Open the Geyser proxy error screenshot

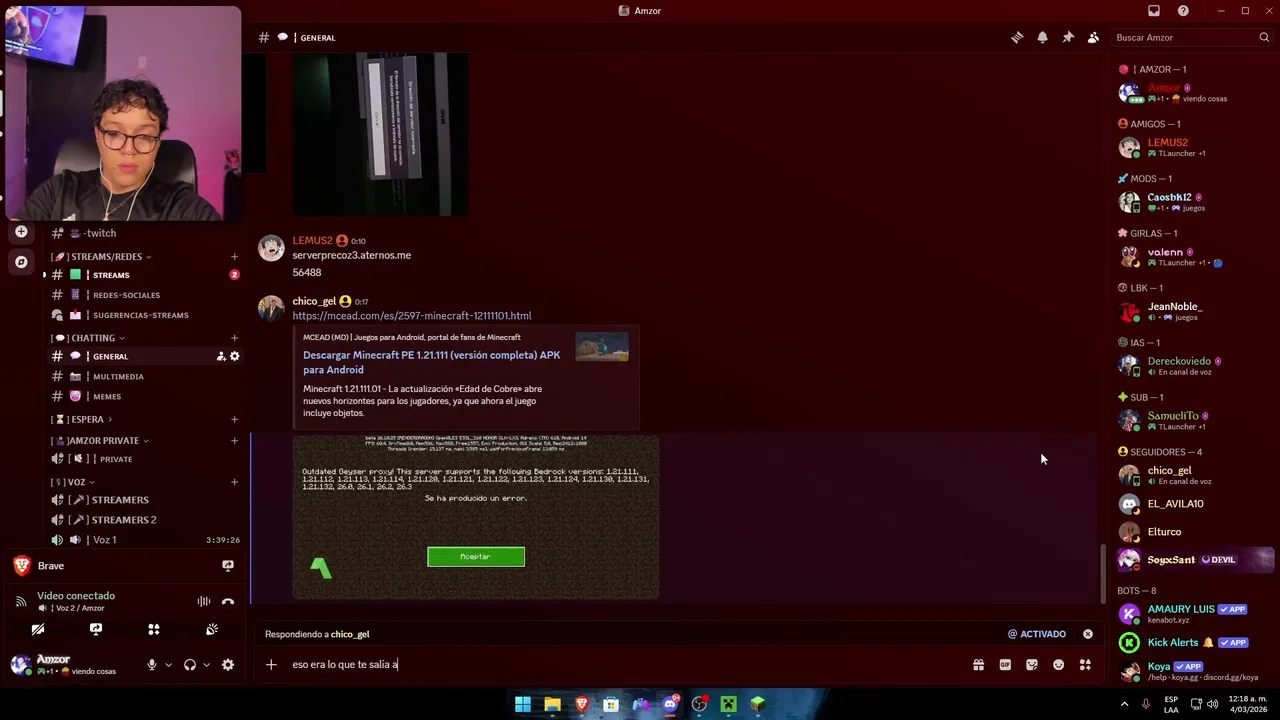pyautogui.click(x=476, y=517)
